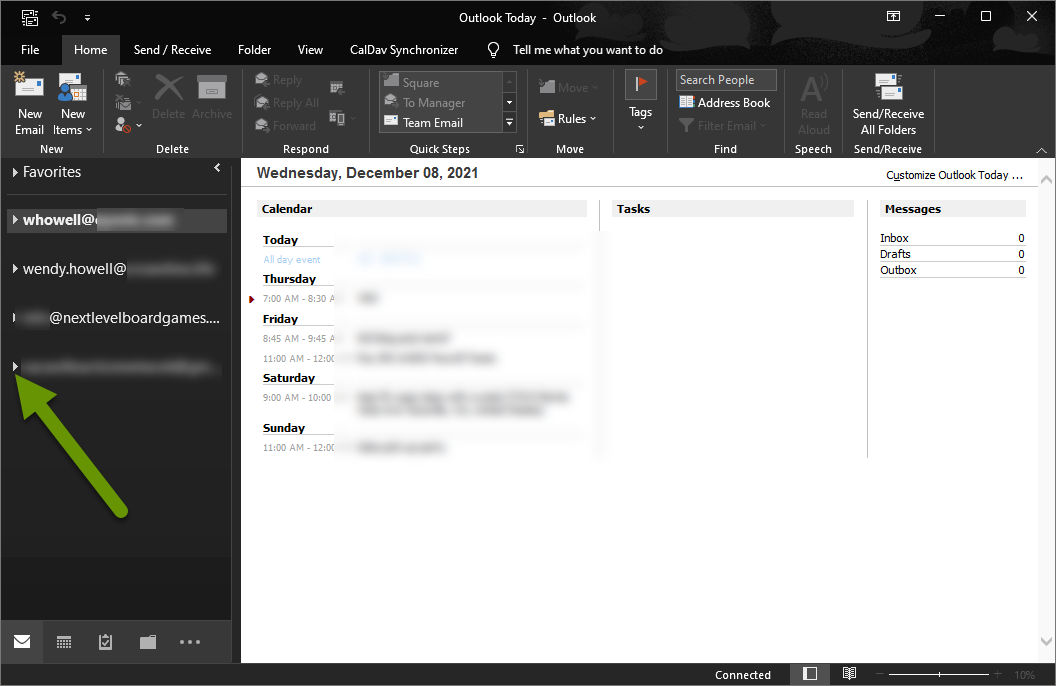Viewport: 1056px width, 686px height.
Task: Open the CalDav Synchronizer tab
Action: click(404, 50)
